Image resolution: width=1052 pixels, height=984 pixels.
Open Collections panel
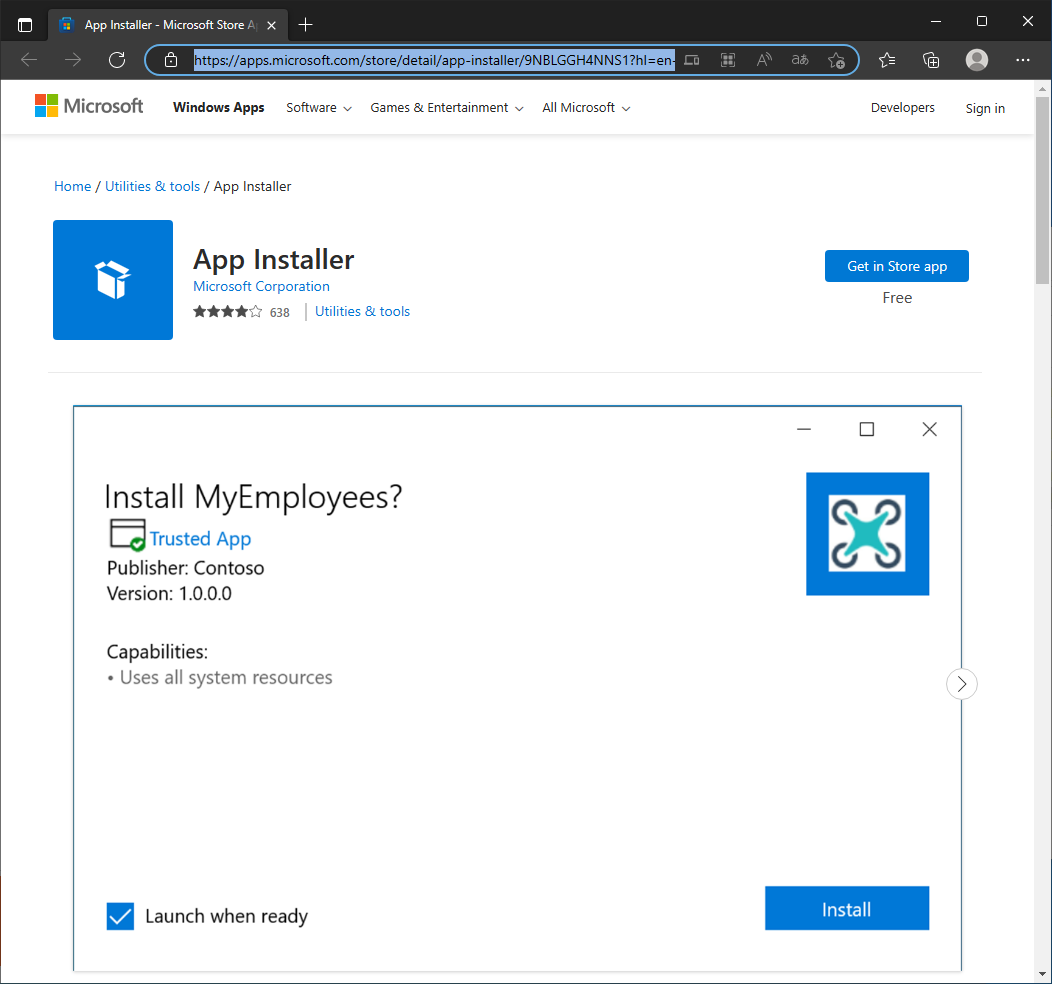coord(931,60)
